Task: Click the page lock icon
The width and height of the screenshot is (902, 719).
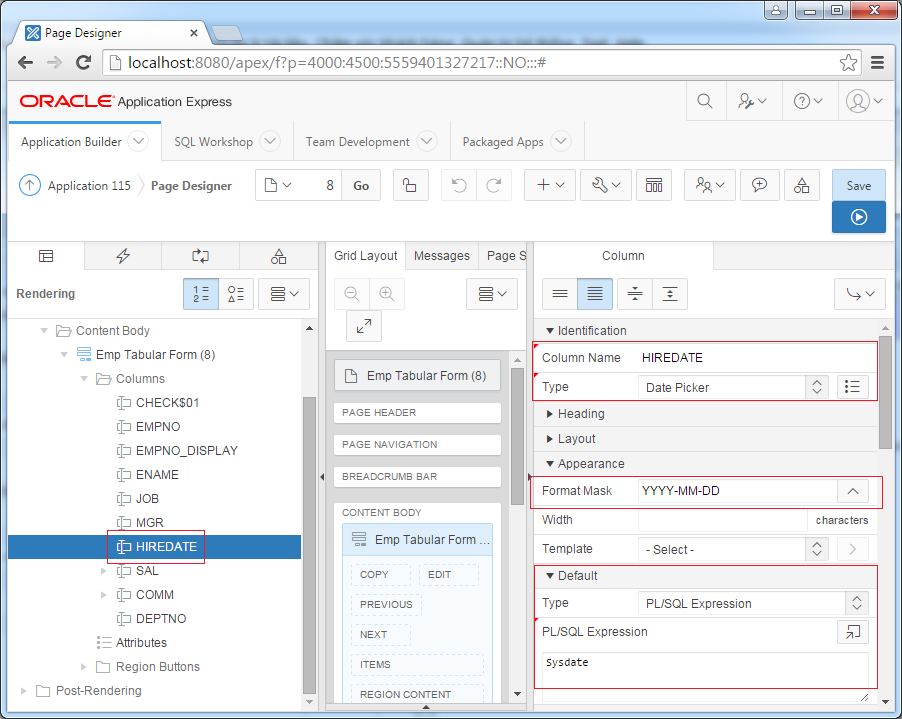Action: pyautogui.click(x=410, y=185)
